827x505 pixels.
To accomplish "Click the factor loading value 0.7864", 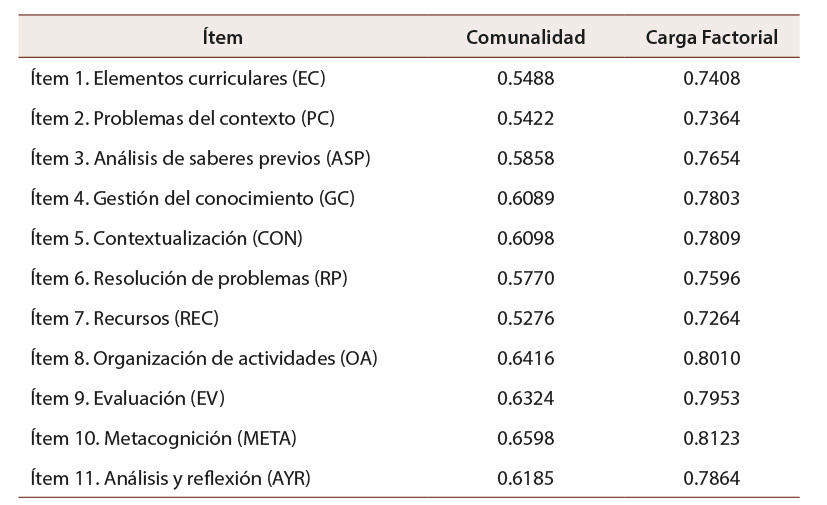I will click(712, 478).
